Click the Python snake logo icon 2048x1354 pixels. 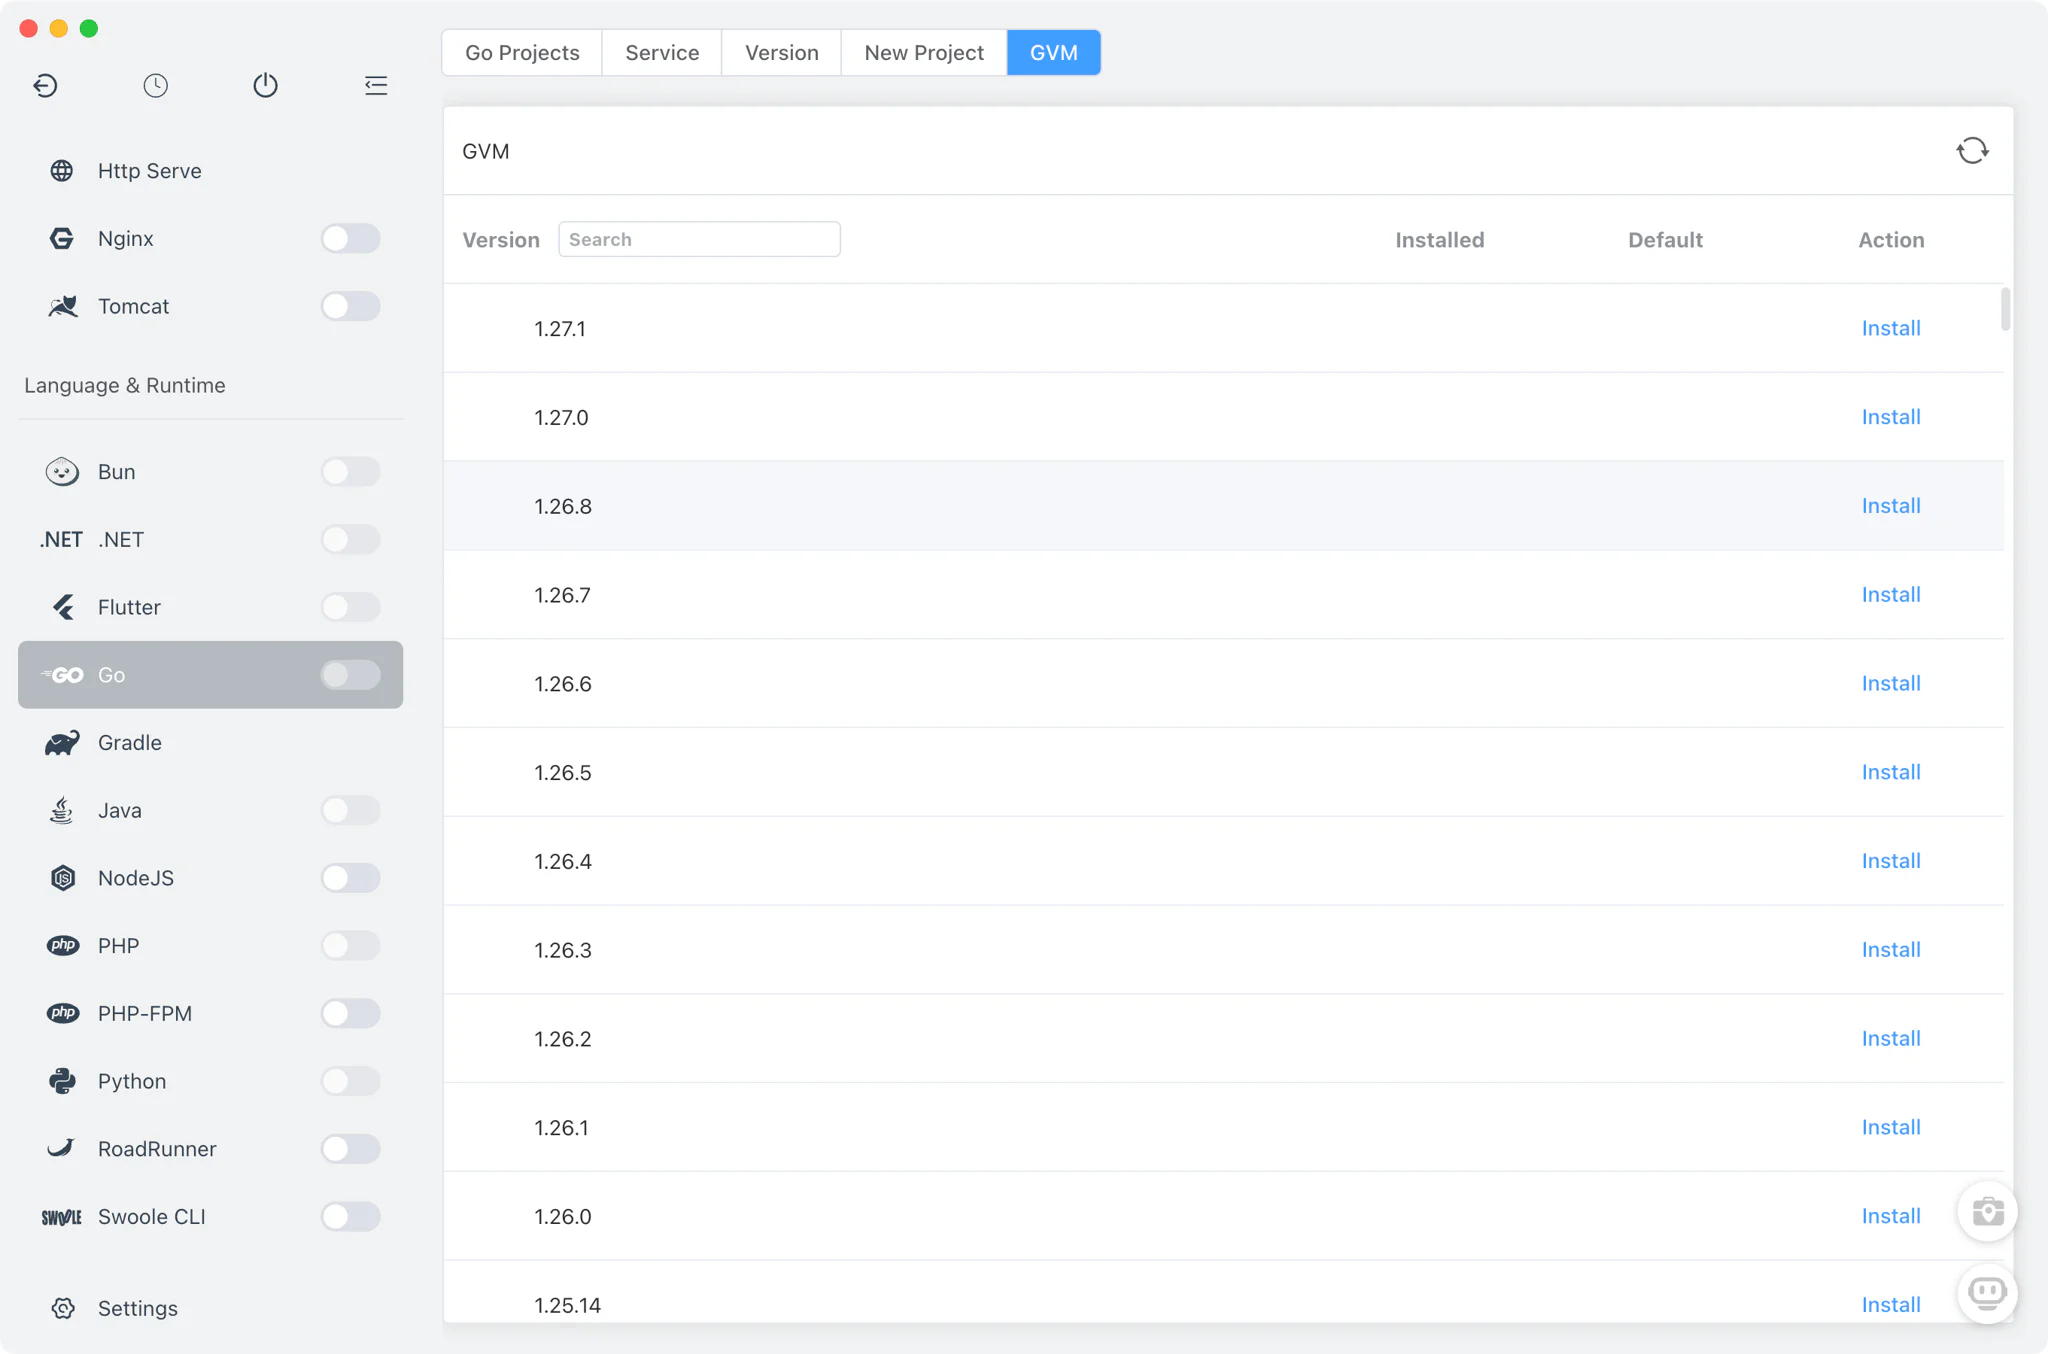click(x=62, y=1081)
